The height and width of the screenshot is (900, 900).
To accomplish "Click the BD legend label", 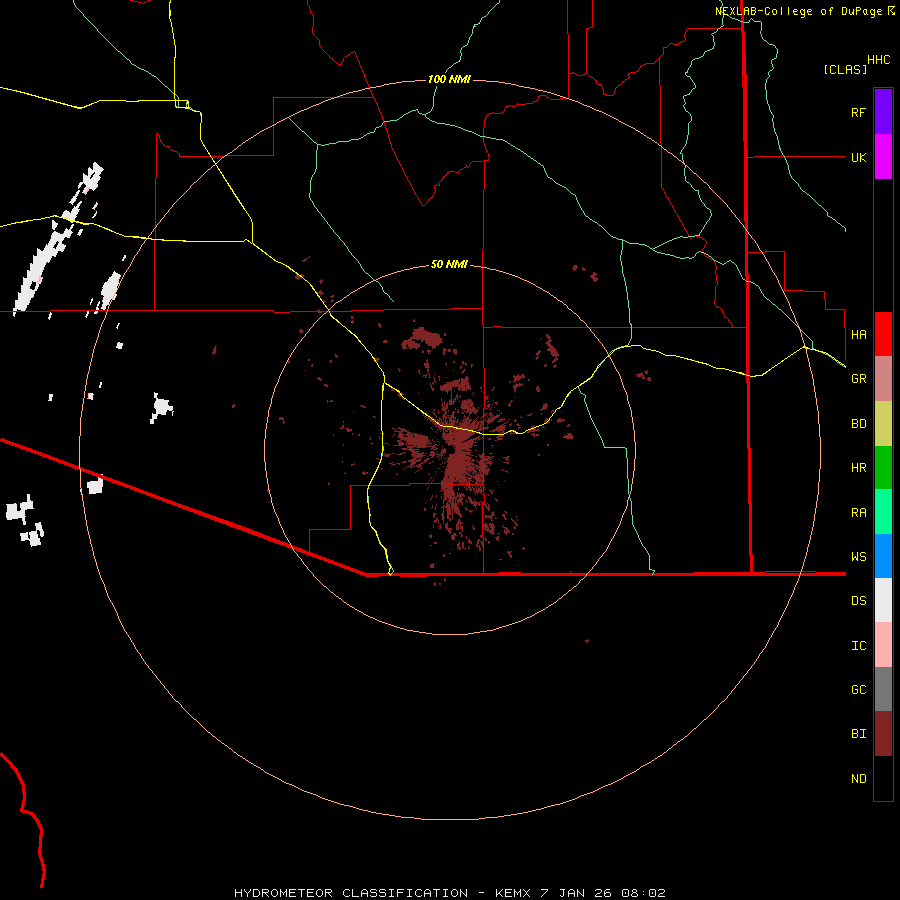I will (x=858, y=424).
